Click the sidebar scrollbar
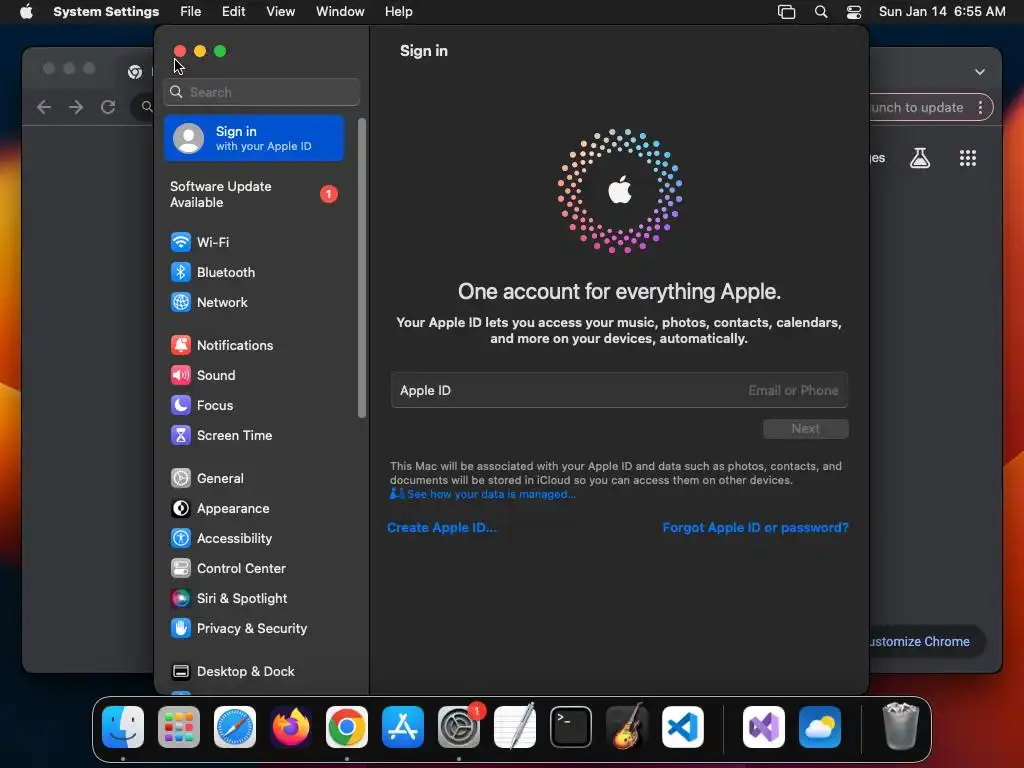 click(x=362, y=268)
